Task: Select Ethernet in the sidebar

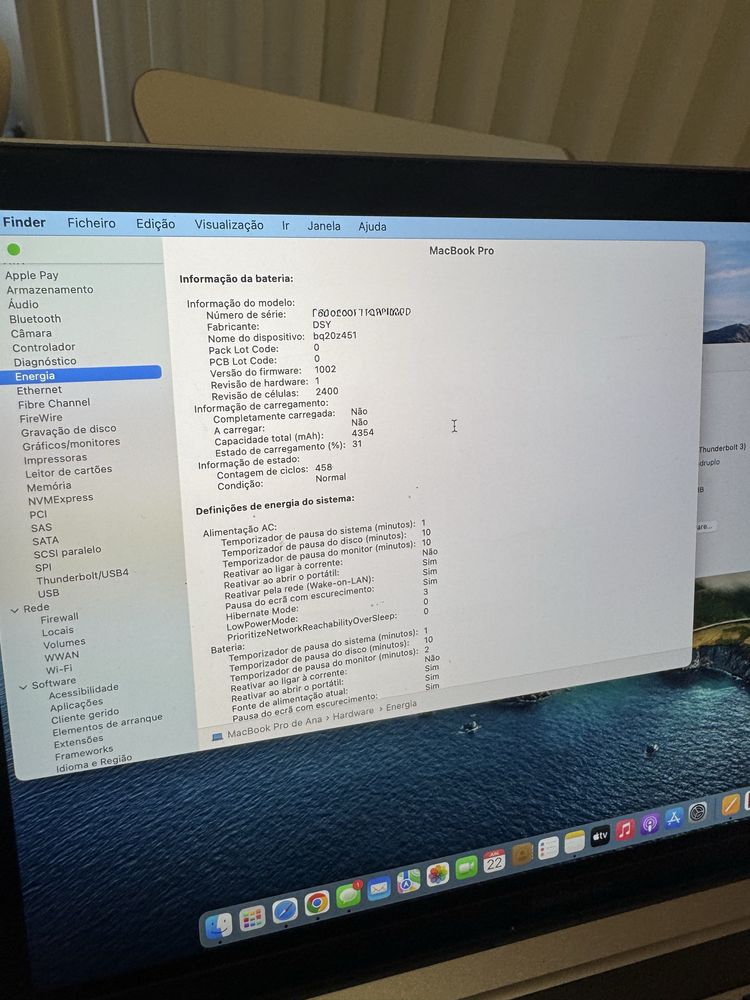Action: (39, 390)
